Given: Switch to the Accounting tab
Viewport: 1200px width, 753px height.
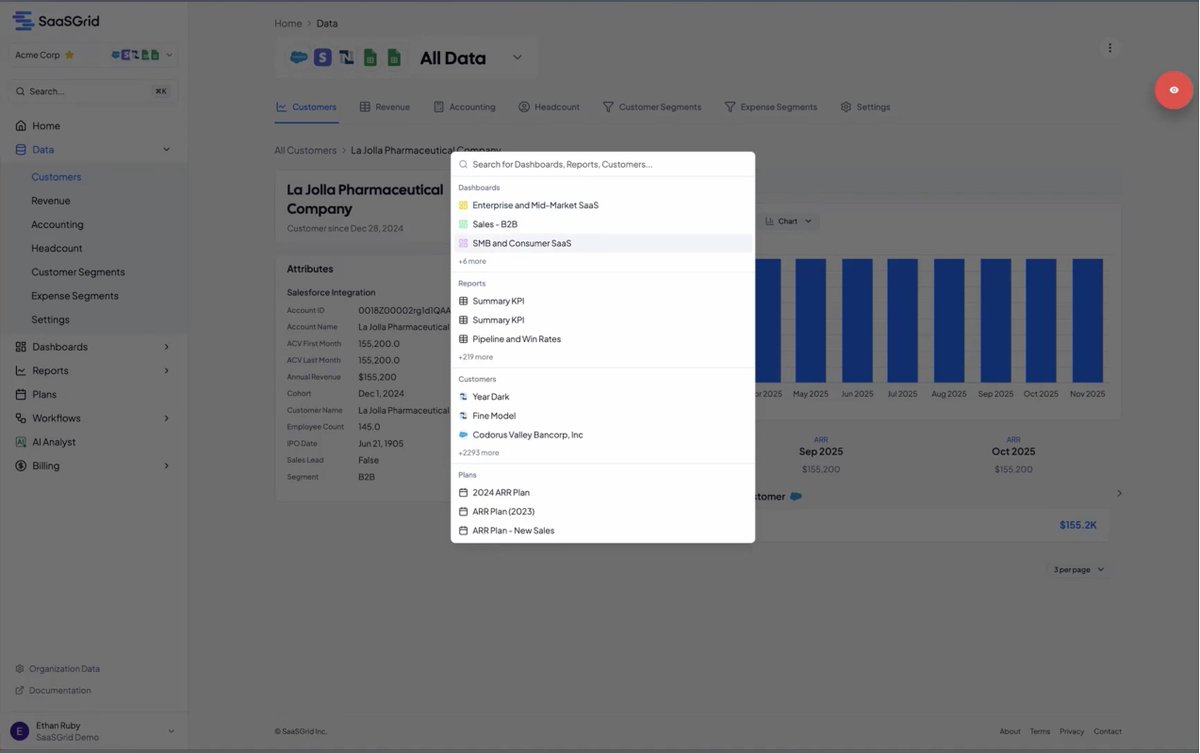Looking at the screenshot, I should tap(464, 107).
